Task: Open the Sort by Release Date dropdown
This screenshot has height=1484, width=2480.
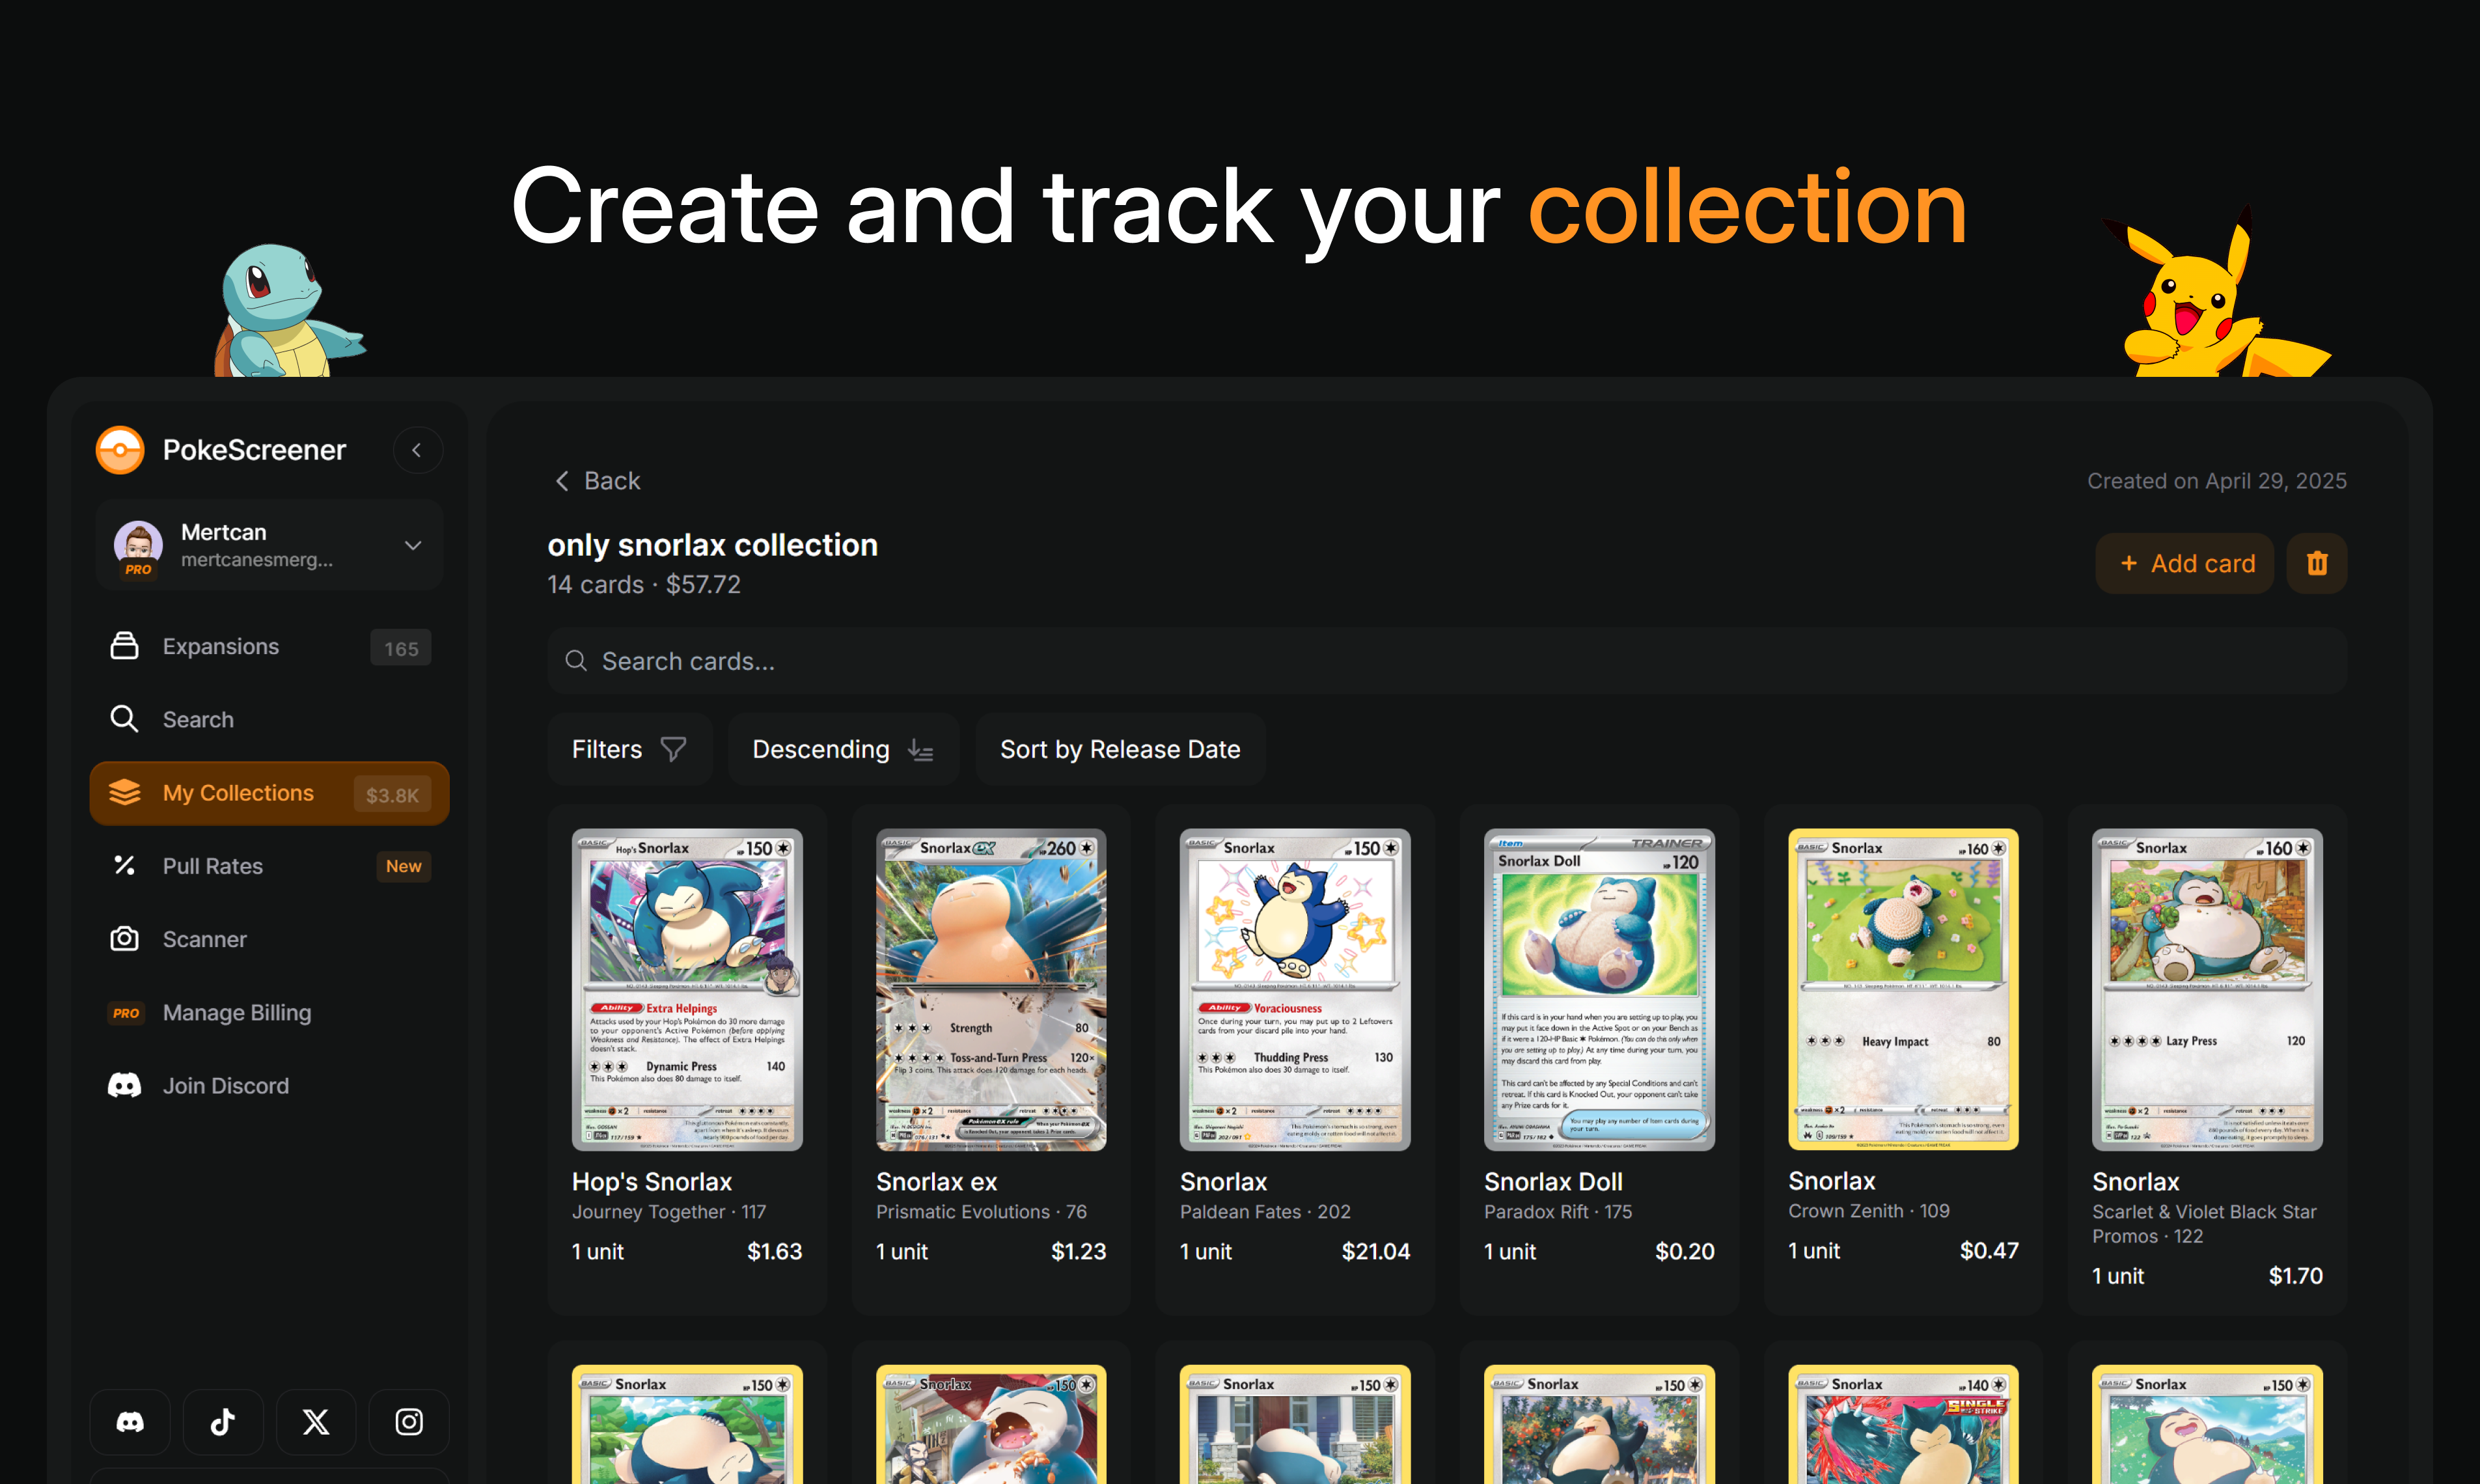Action: tap(1120, 749)
